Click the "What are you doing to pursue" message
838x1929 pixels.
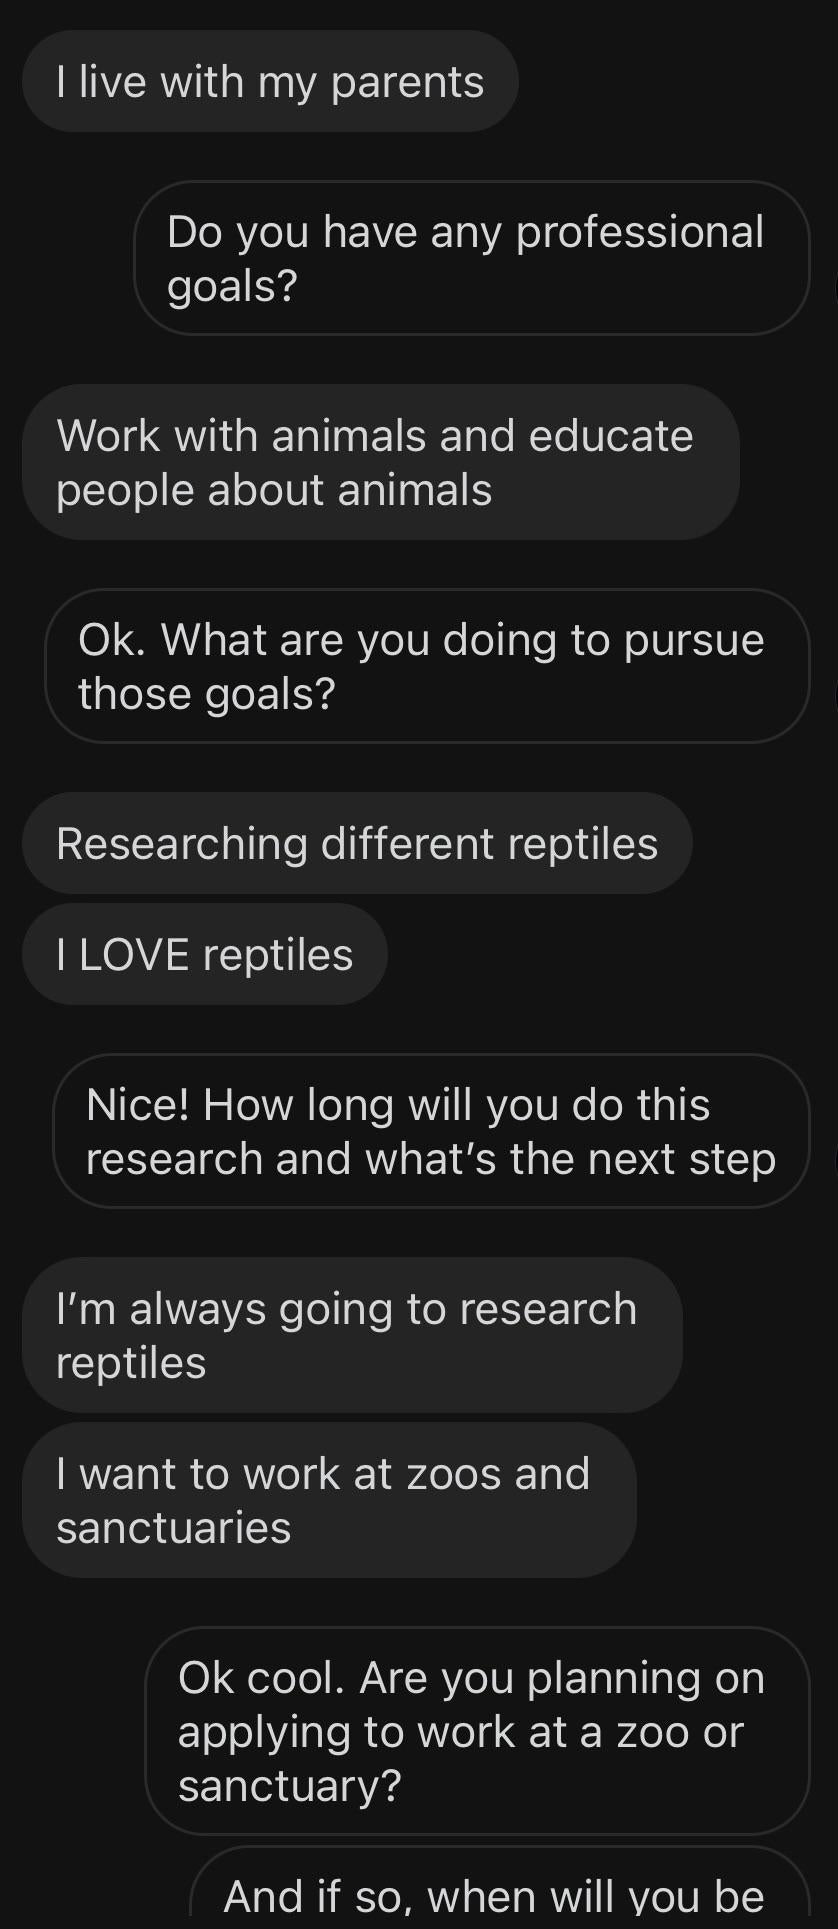point(427,666)
